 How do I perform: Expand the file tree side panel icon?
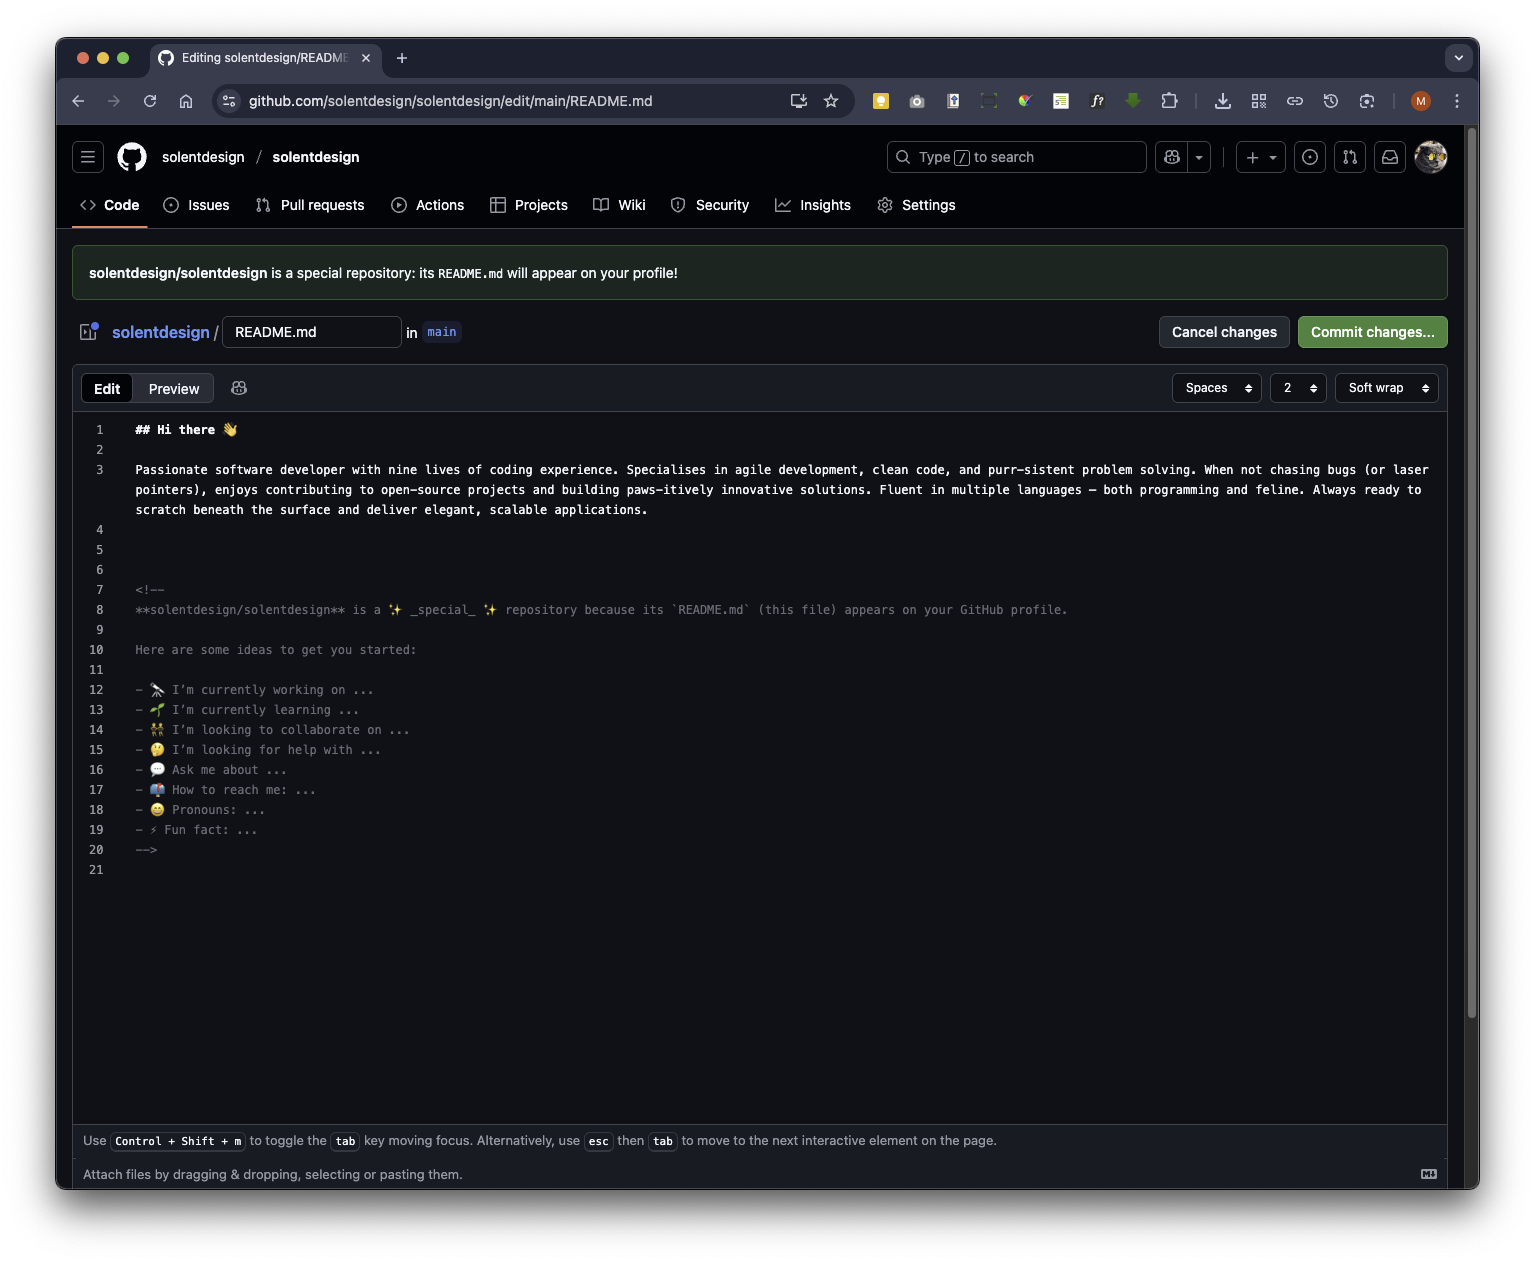pyautogui.click(x=89, y=332)
